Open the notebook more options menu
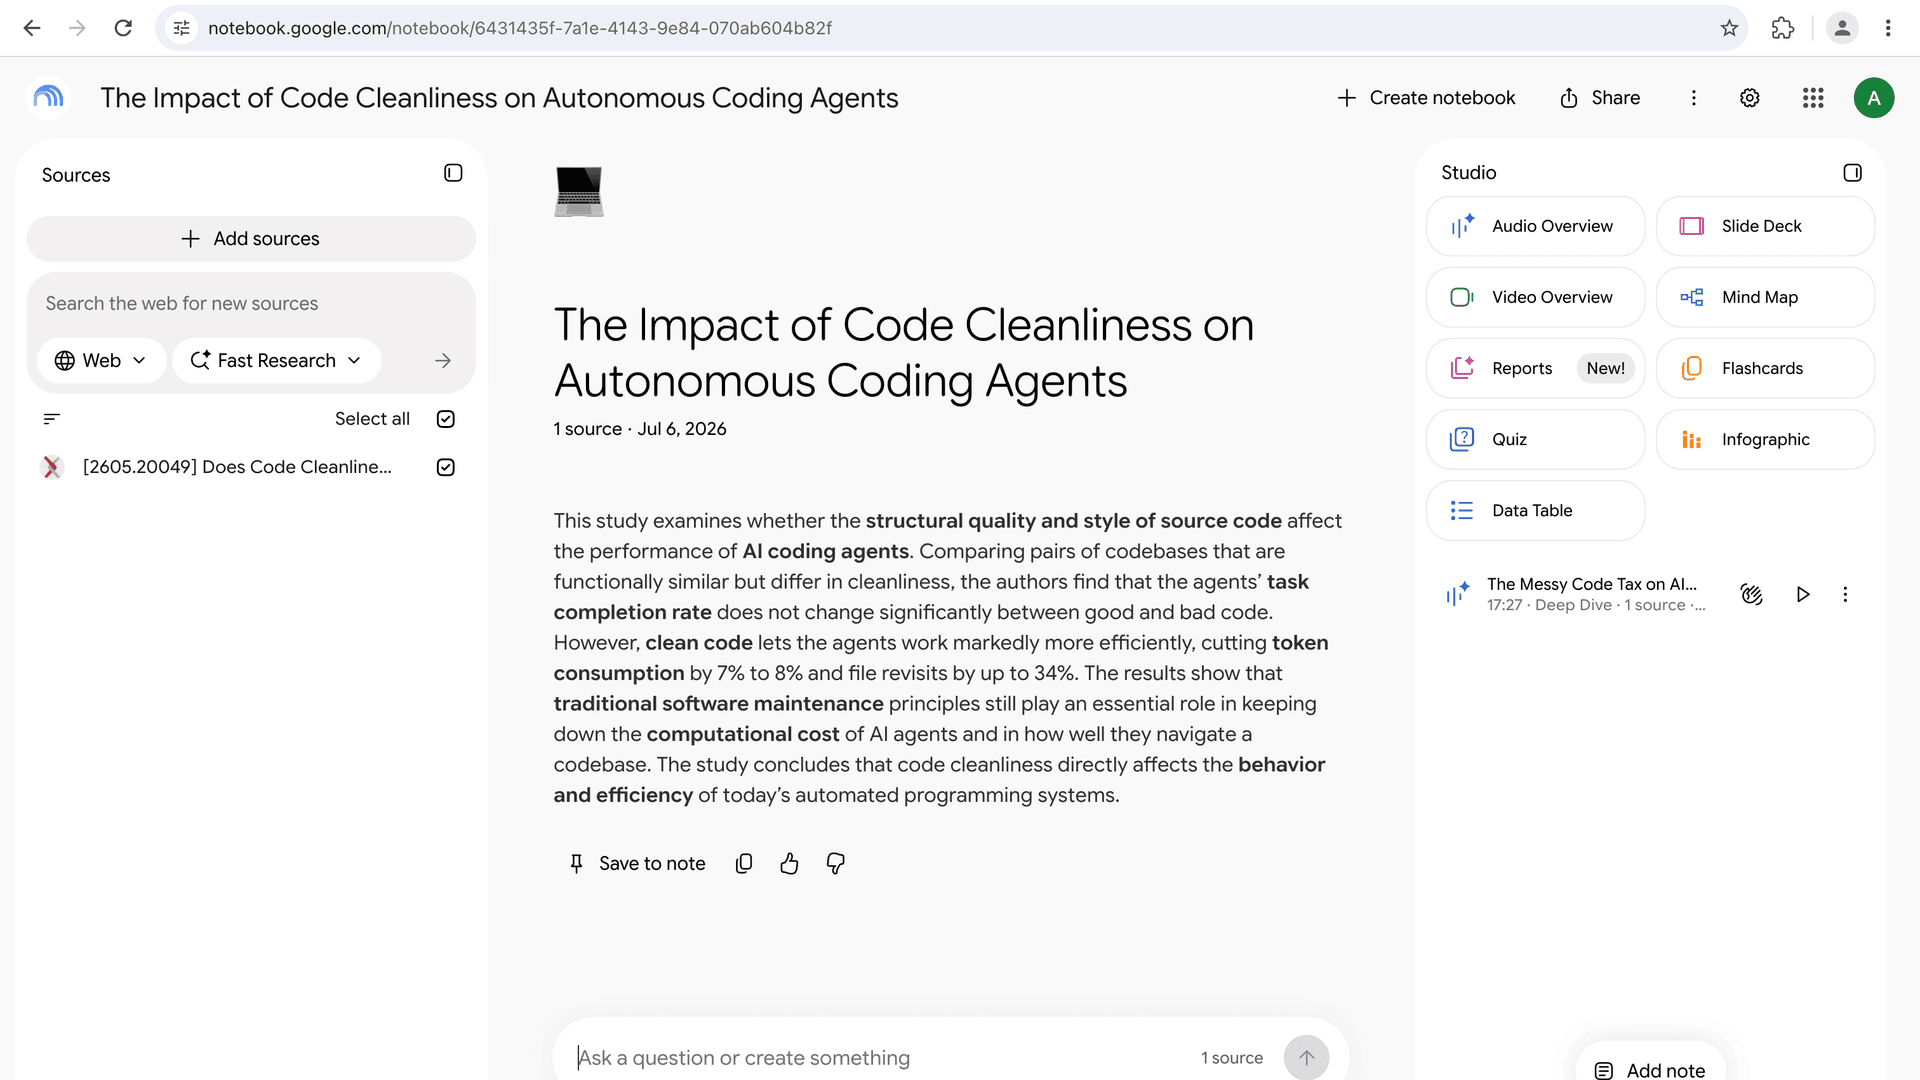Screen dimensions: 1920x1080 [1693, 98]
